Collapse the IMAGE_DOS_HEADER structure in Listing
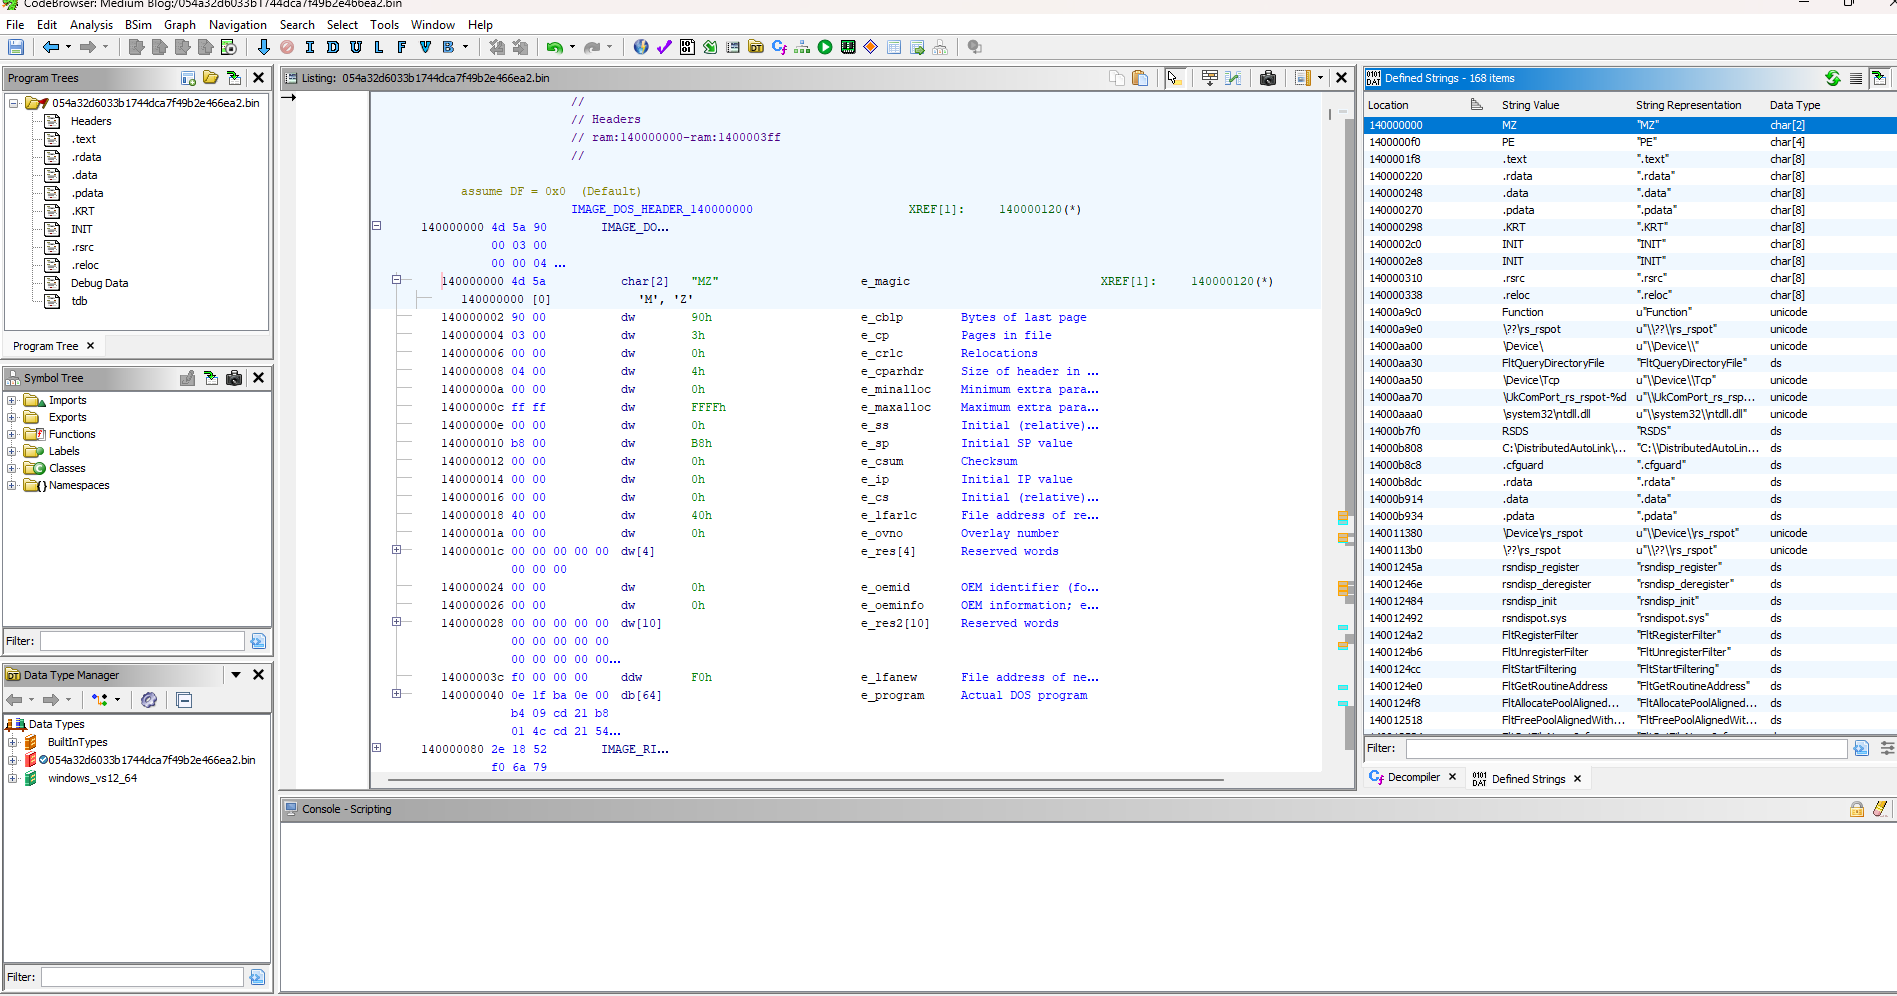 pos(377,226)
